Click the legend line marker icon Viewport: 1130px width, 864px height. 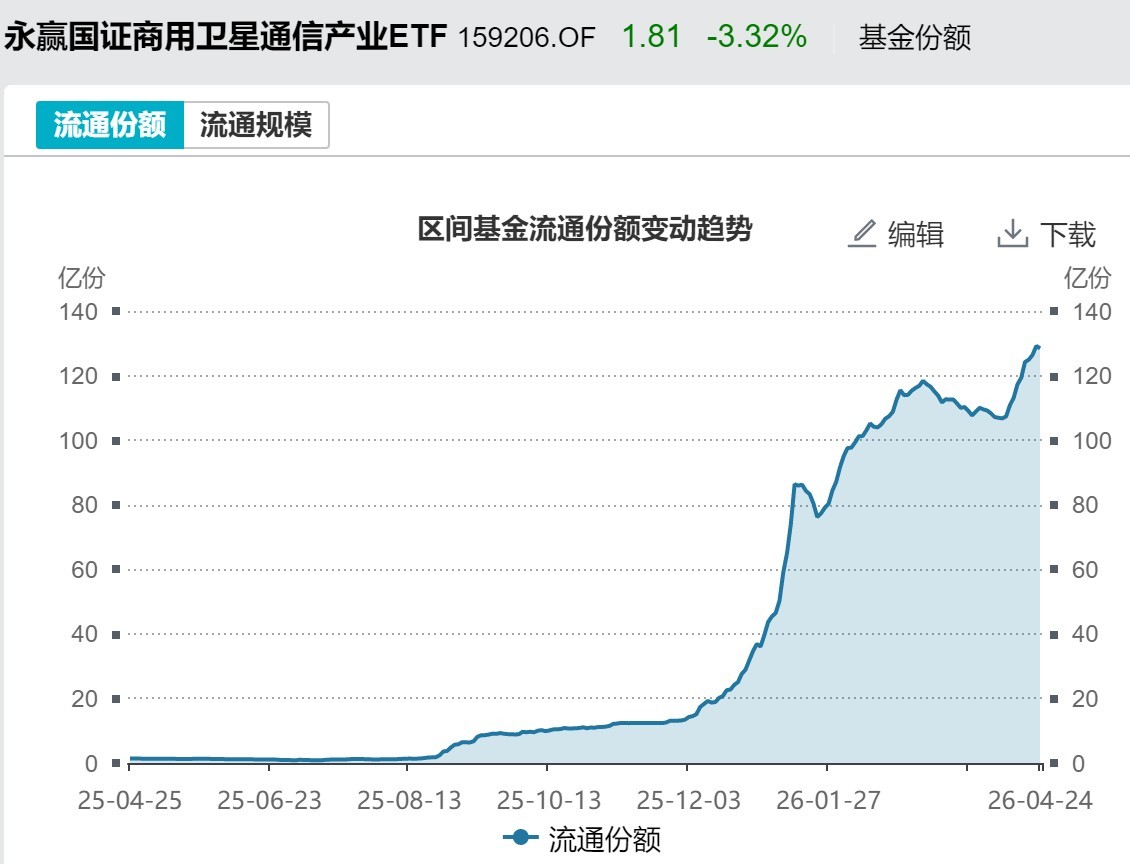(x=520, y=837)
